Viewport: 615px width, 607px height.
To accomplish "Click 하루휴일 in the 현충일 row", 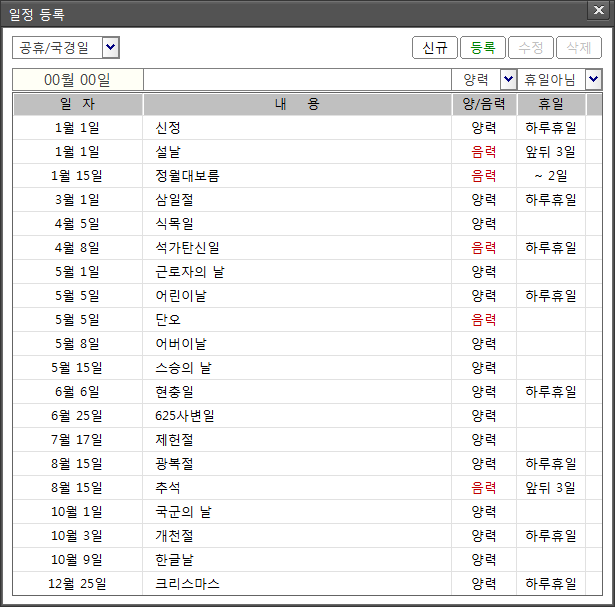I will point(551,392).
